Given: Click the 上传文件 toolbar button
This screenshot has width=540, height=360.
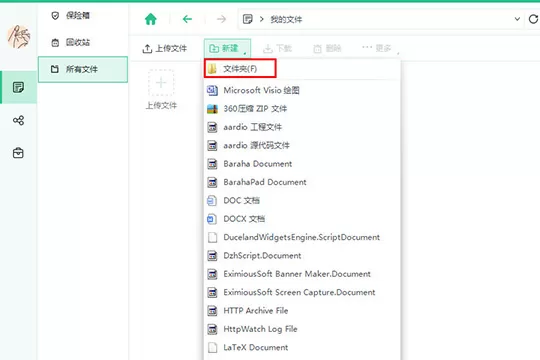Looking at the screenshot, I should [x=165, y=49].
